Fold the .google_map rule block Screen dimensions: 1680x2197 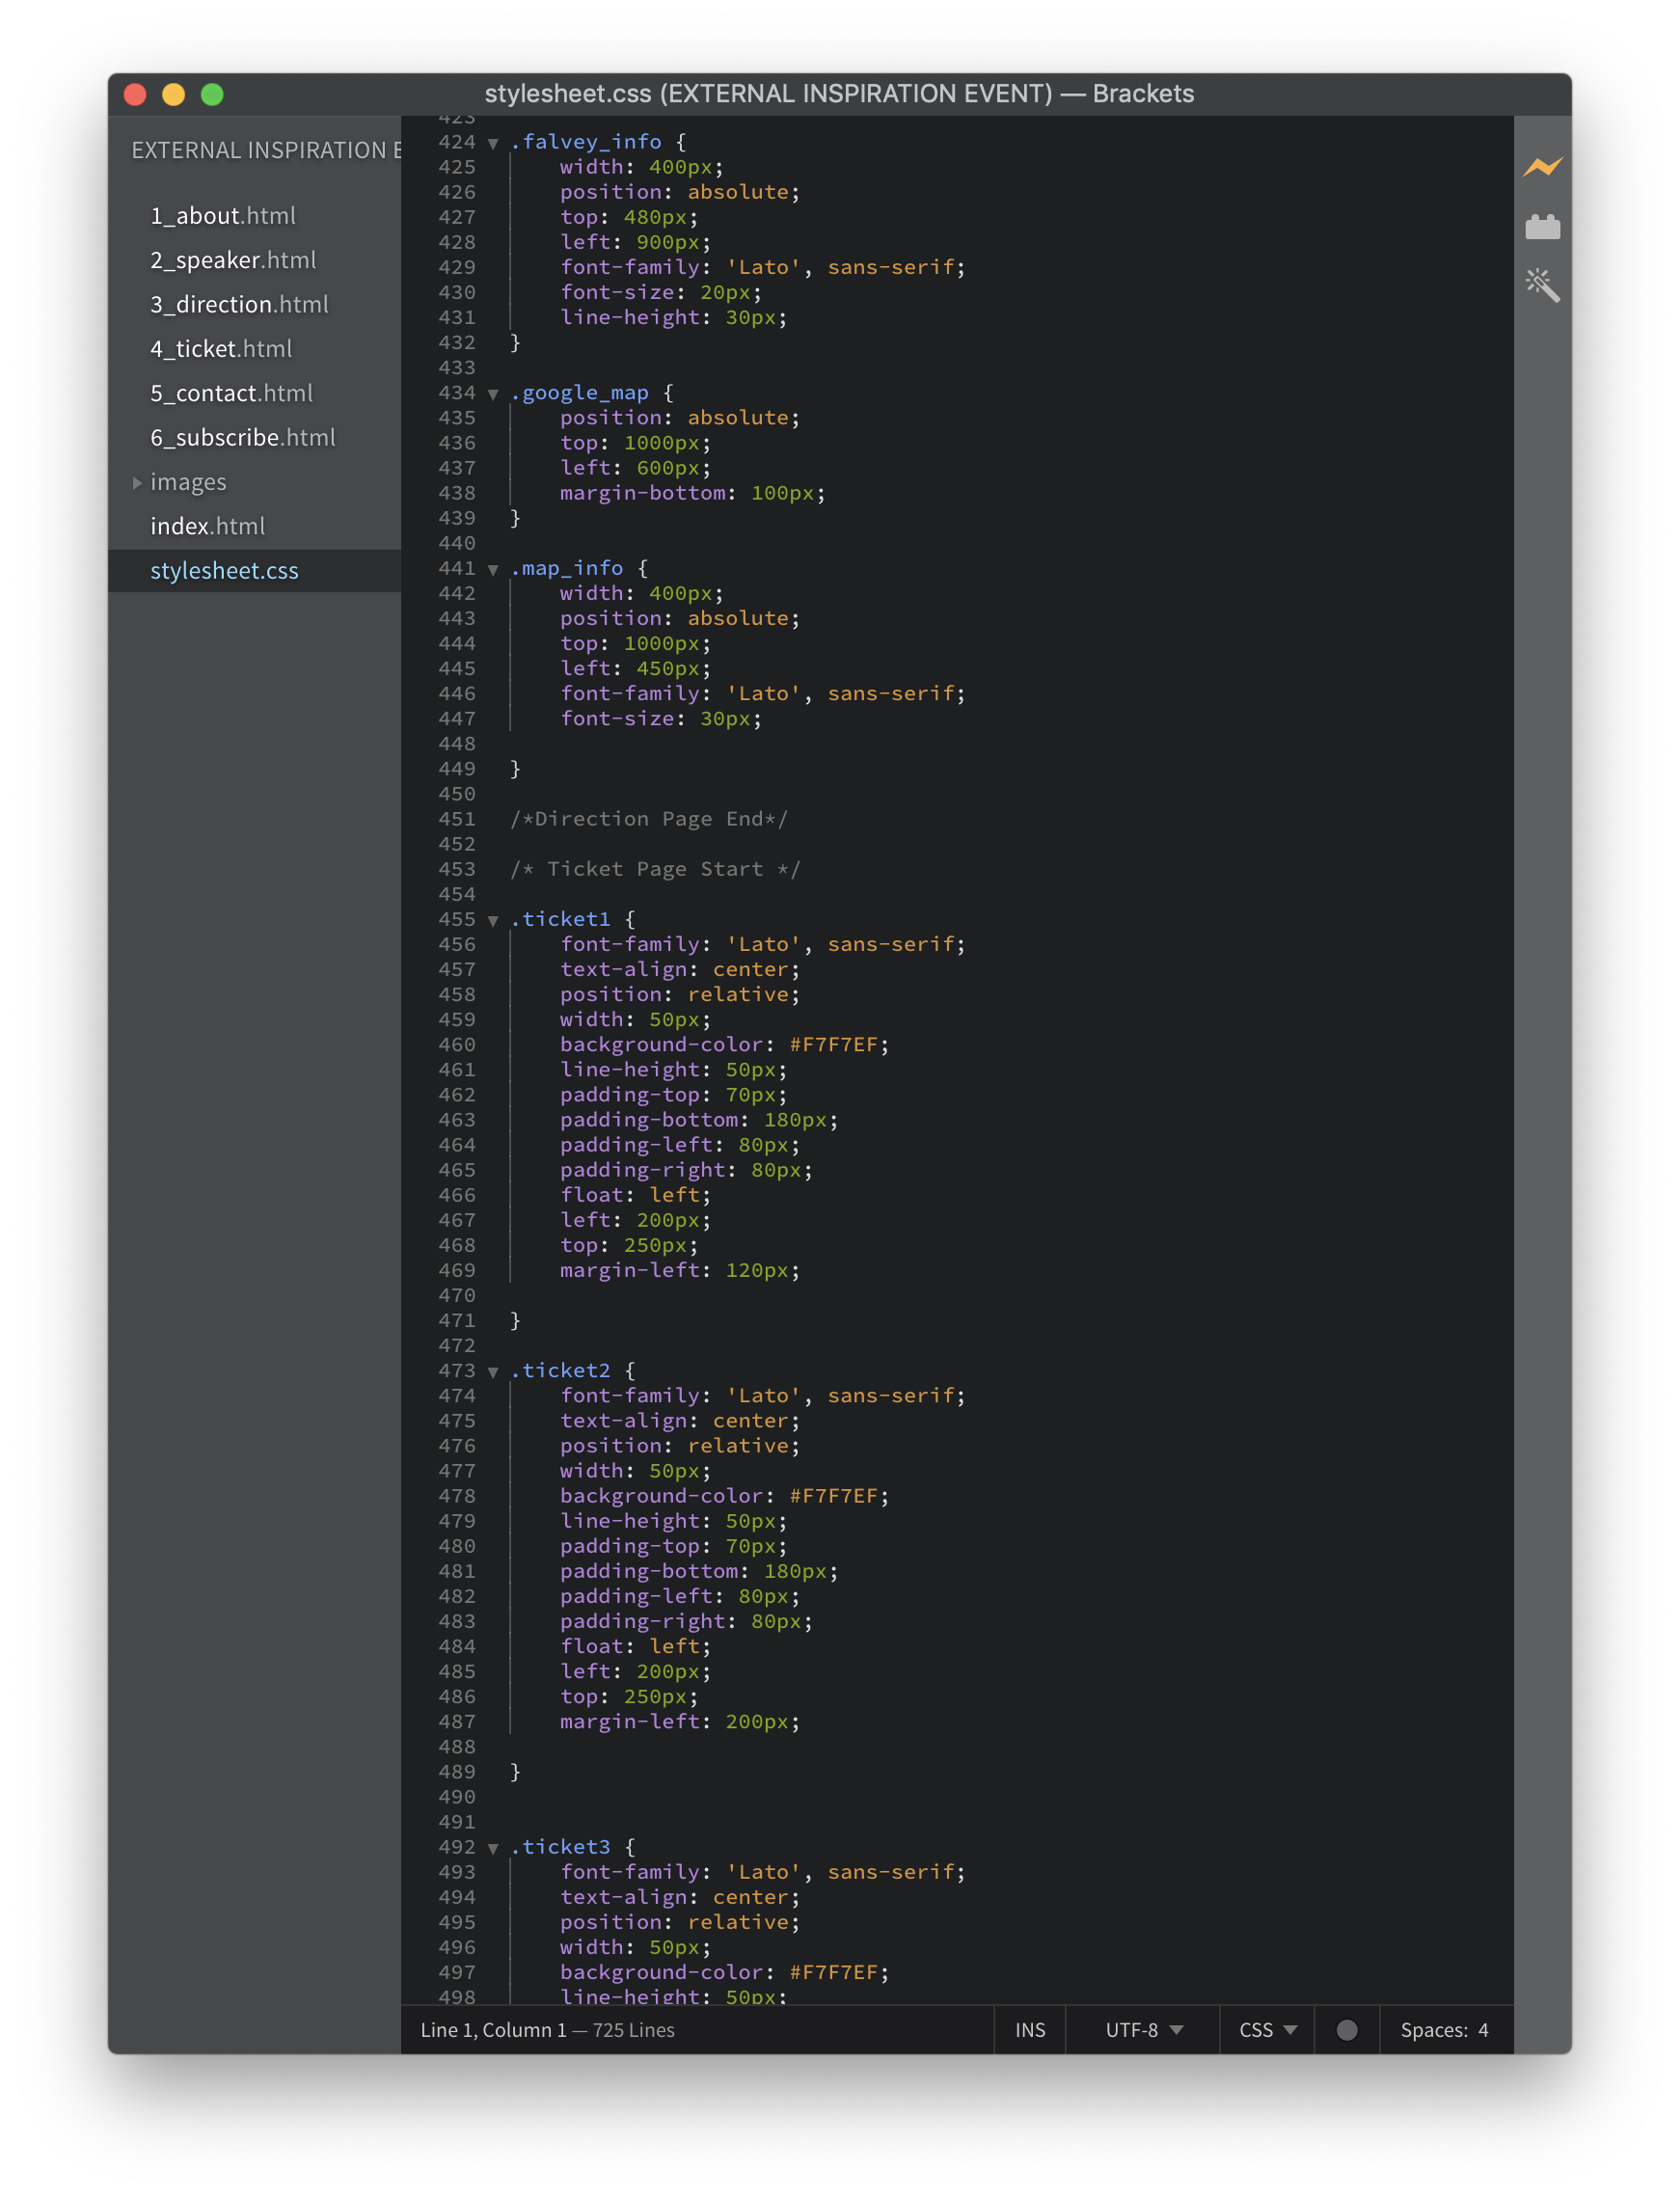click(x=493, y=395)
